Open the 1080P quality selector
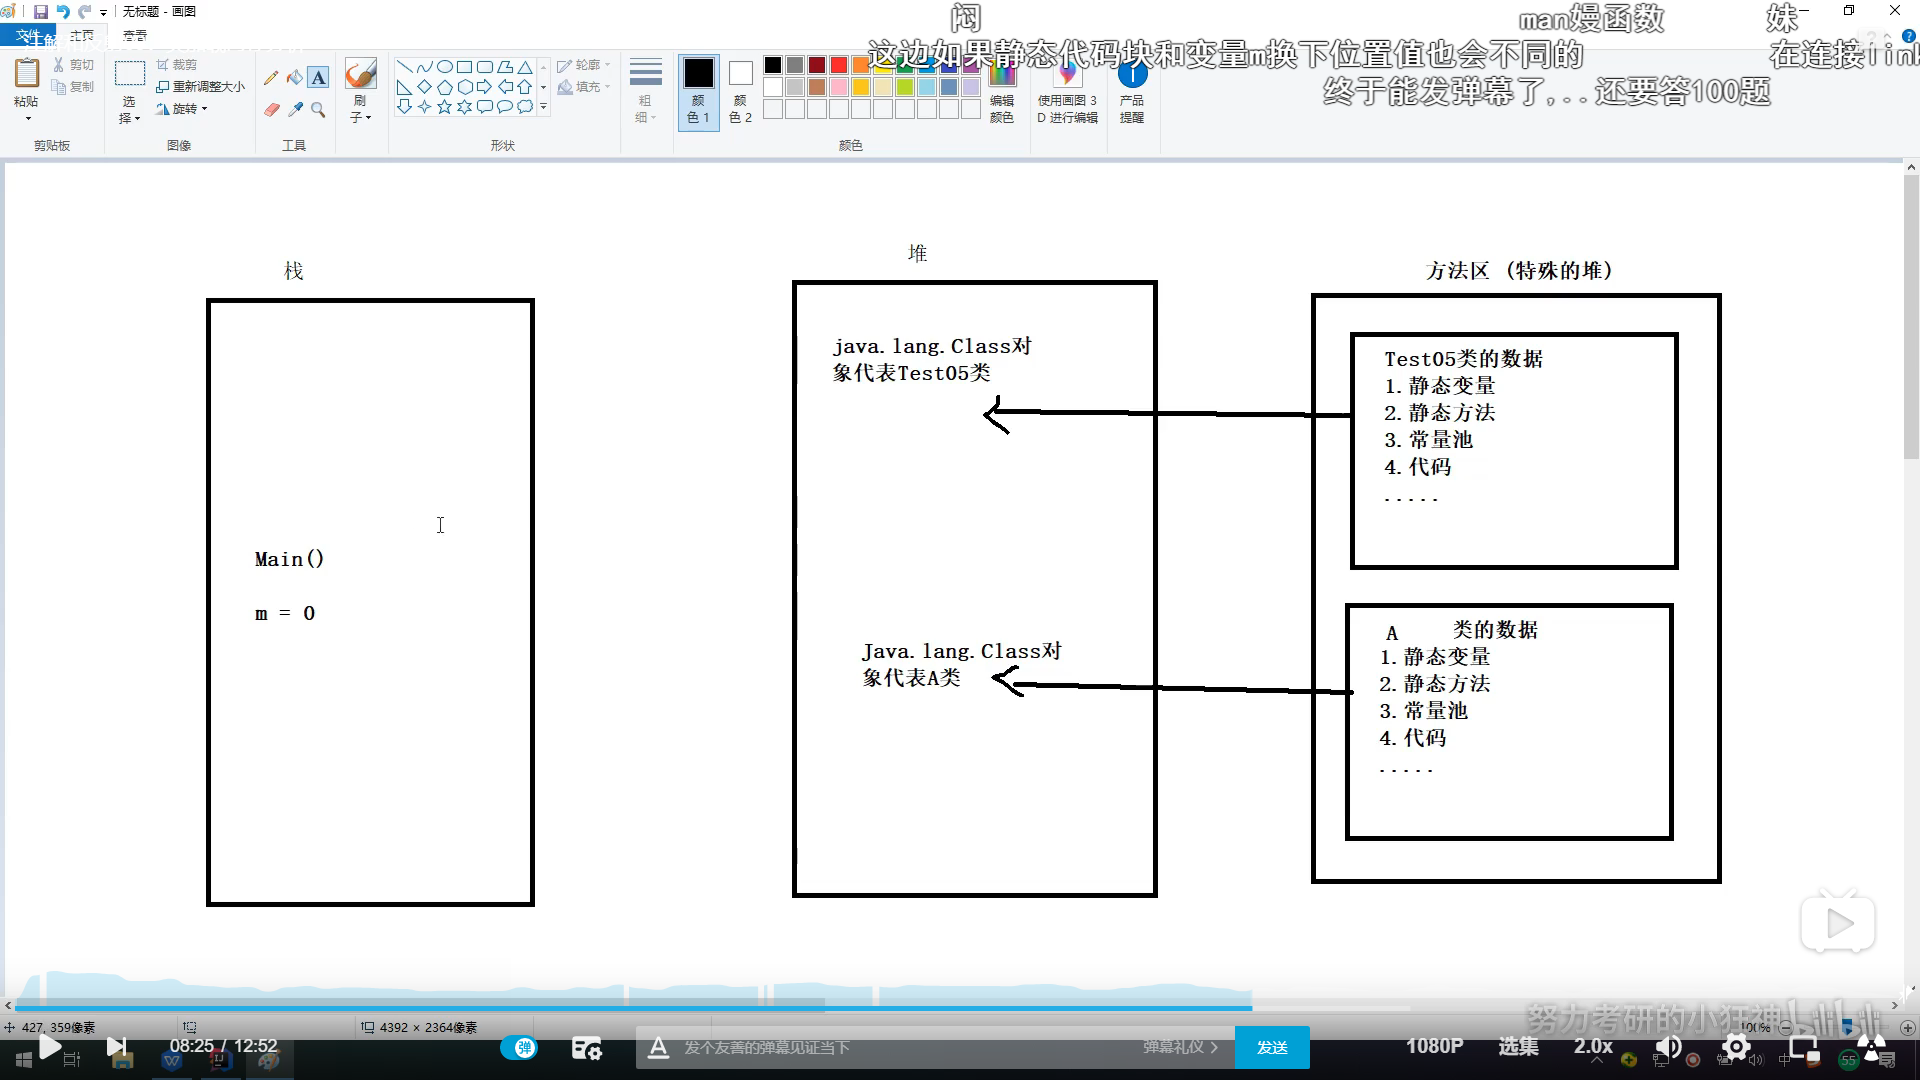The height and width of the screenshot is (1080, 1920). [x=1434, y=1046]
